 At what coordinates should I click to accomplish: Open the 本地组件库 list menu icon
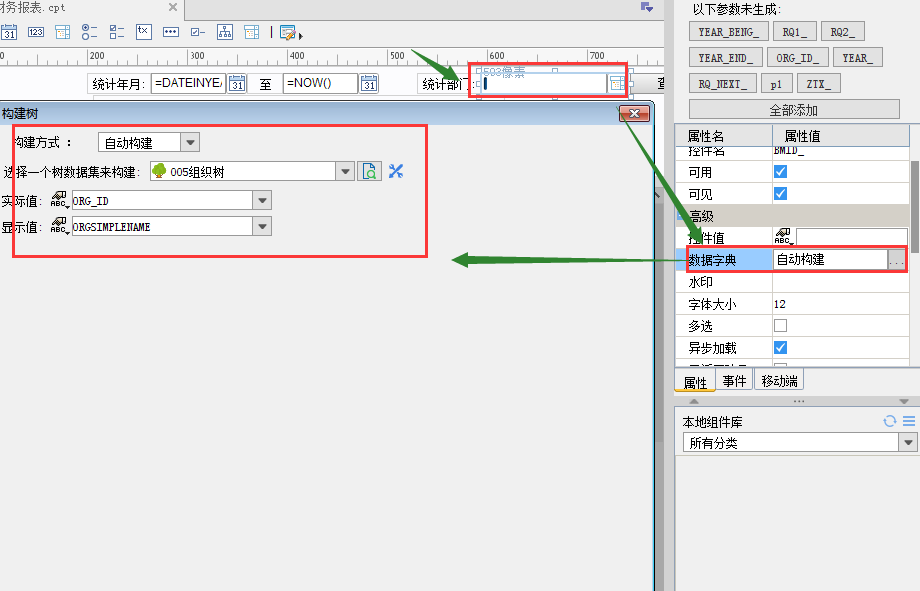tap(909, 421)
